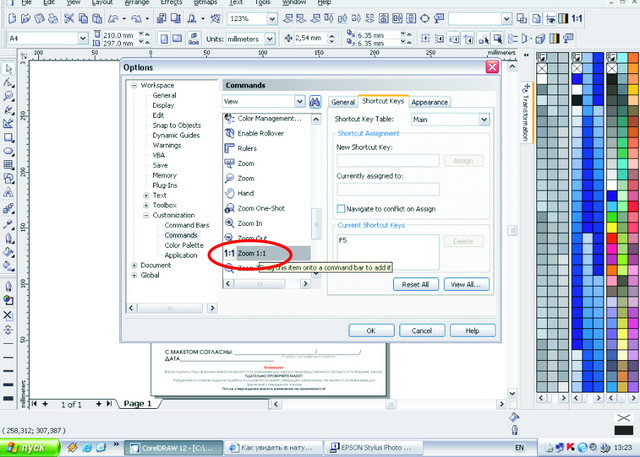640x457 pixels.
Task: Click the Cancel button
Action: click(x=422, y=331)
